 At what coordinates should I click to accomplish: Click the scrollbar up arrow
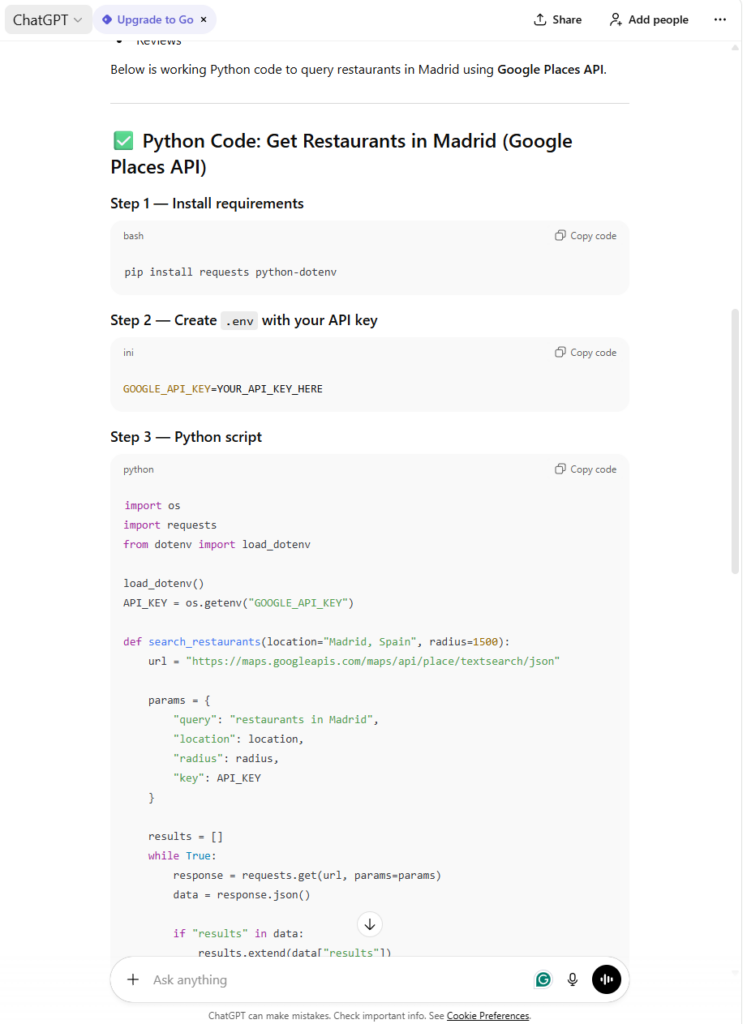click(x=736, y=48)
